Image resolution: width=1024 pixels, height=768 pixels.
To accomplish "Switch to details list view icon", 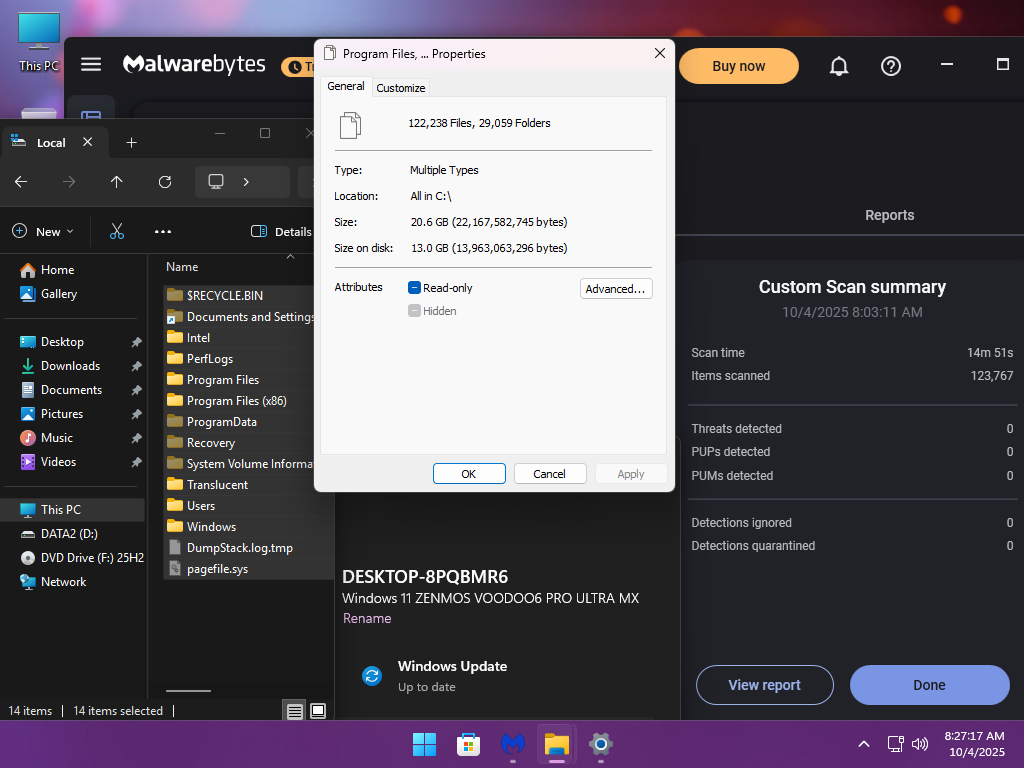I will point(295,711).
